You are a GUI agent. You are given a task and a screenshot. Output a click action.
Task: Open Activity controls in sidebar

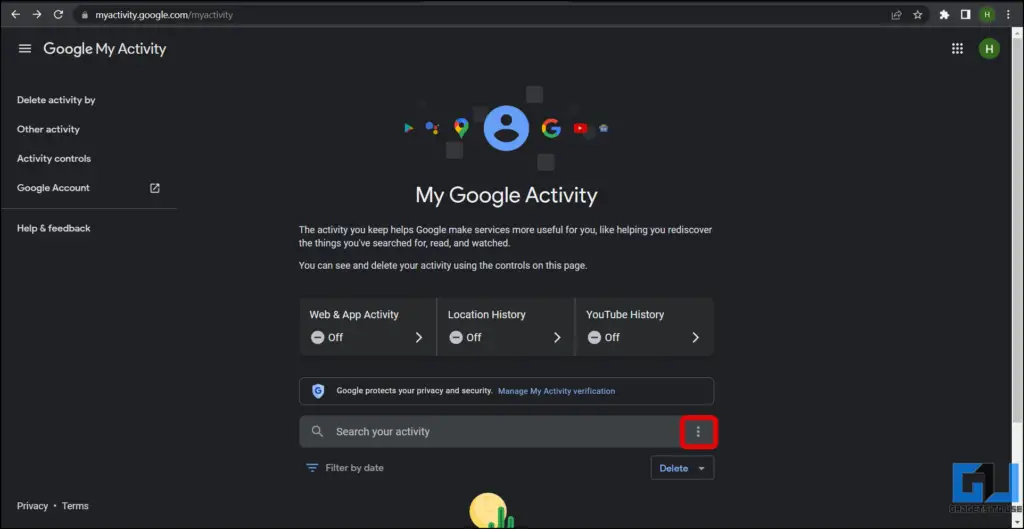[x=54, y=159]
